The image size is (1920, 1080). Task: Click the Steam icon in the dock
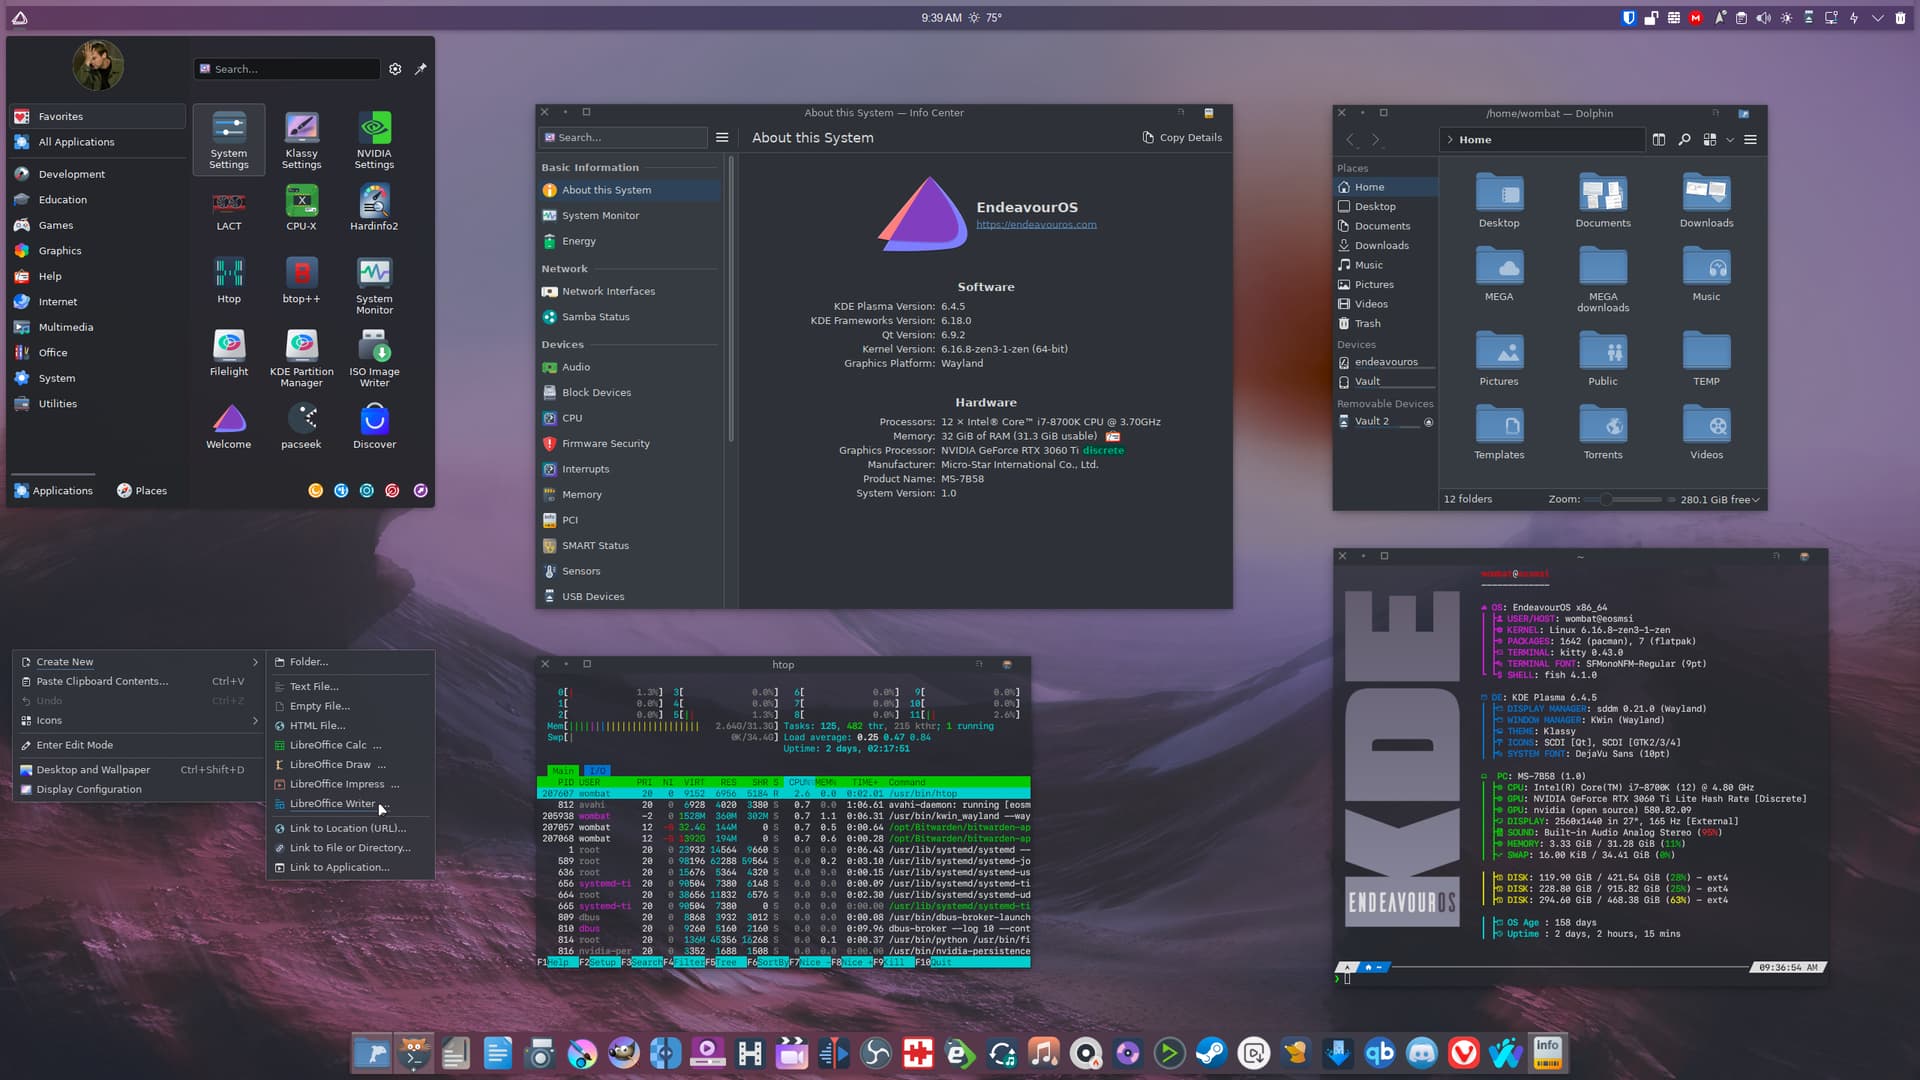coord(1211,1053)
